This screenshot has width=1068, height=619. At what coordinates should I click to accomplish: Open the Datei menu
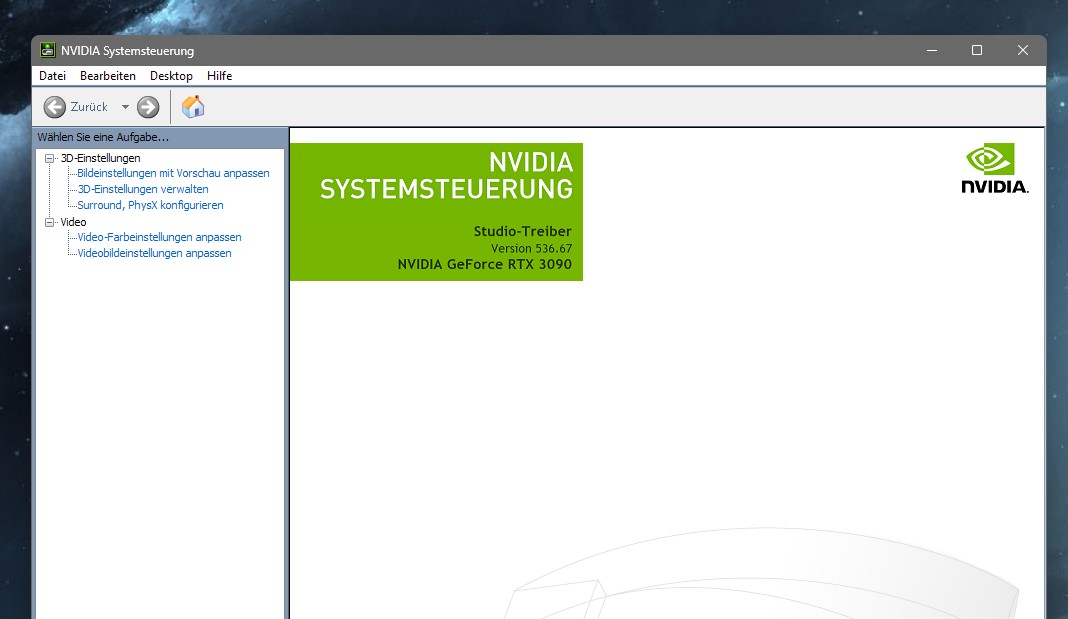(52, 76)
